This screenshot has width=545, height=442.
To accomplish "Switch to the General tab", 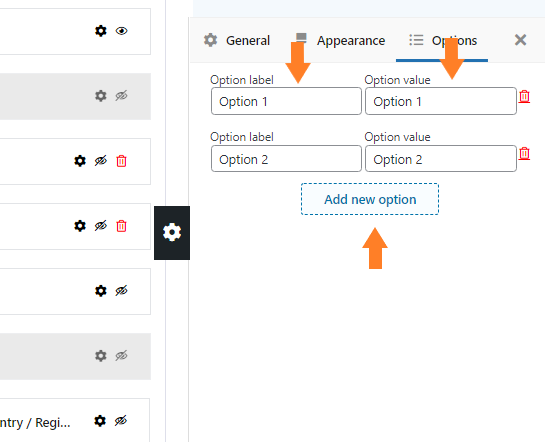I will click(237, 40).
